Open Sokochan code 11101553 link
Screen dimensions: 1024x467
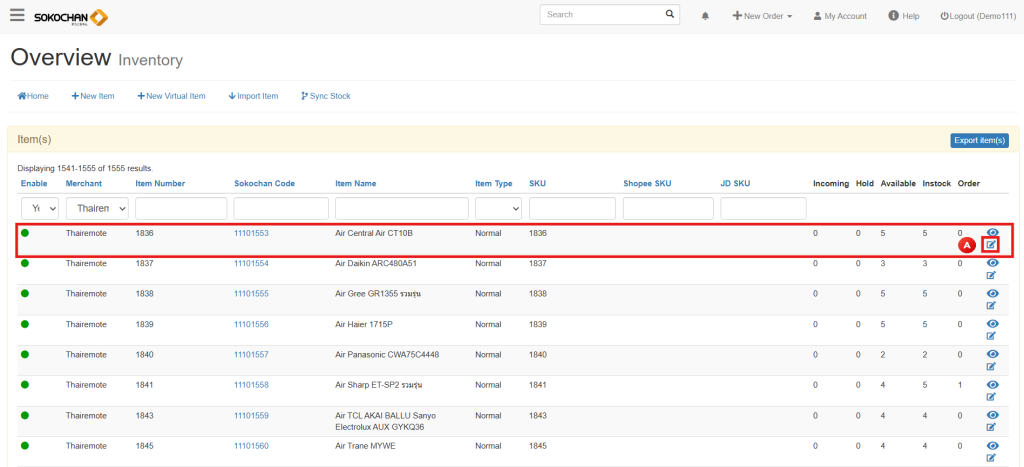click(251, 233)
